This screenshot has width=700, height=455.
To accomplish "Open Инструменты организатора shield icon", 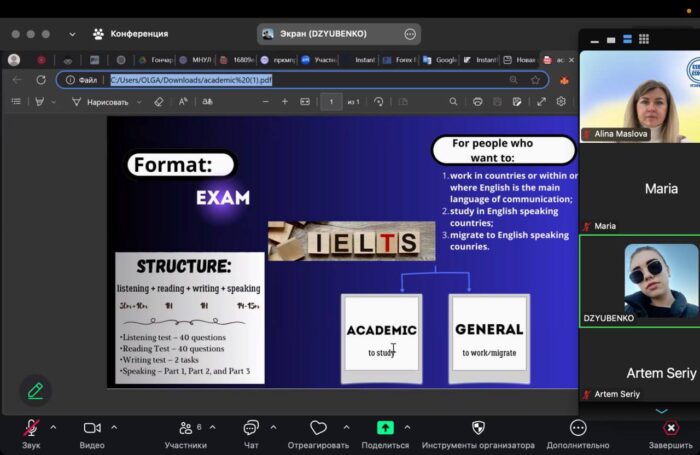I will click(478, 428).
